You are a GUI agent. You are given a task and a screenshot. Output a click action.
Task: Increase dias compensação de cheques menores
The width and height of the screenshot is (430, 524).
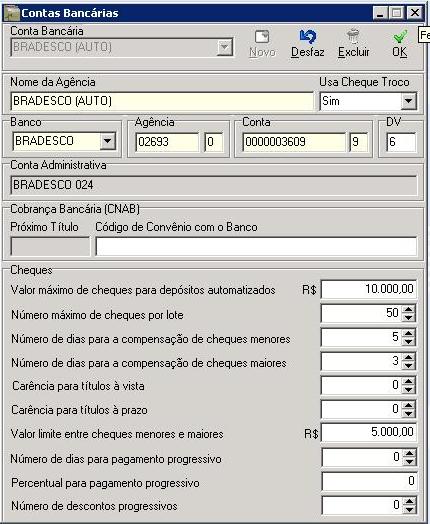pos(409,333)
